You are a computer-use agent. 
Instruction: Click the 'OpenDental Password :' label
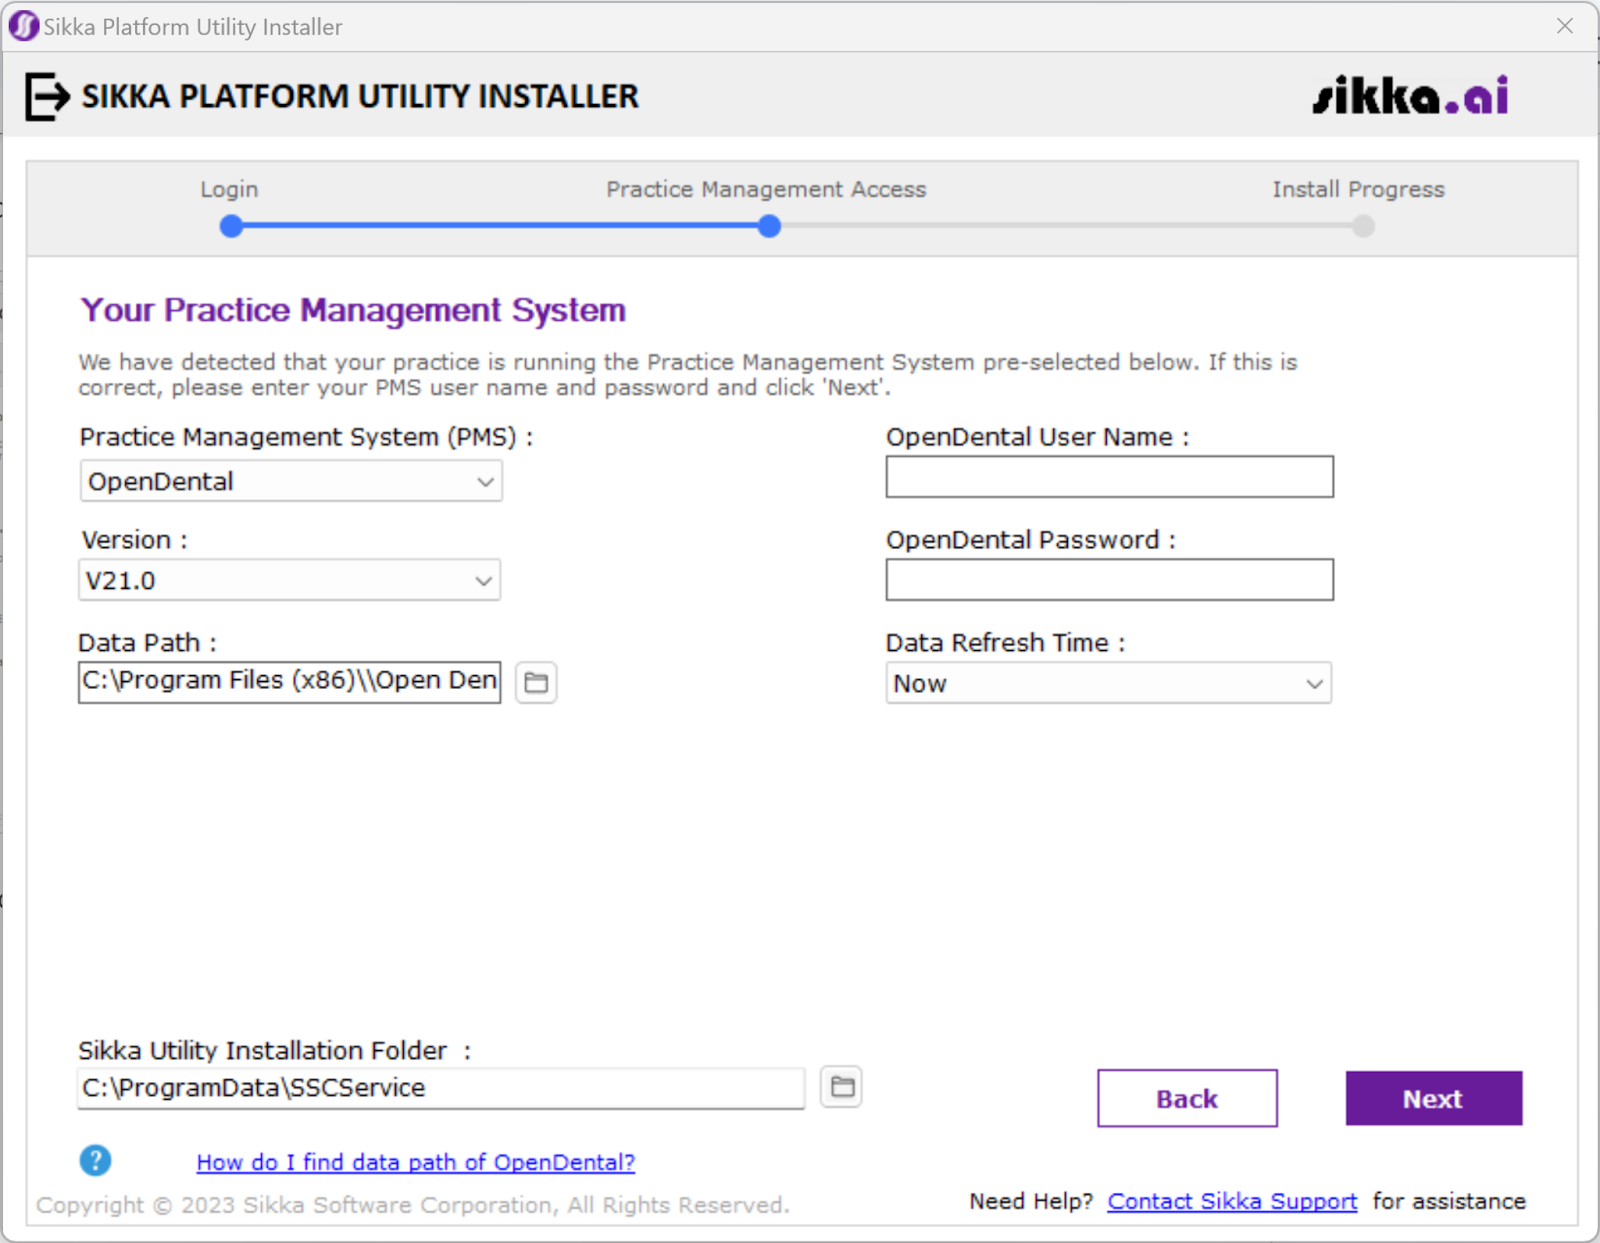point(1031,540)
